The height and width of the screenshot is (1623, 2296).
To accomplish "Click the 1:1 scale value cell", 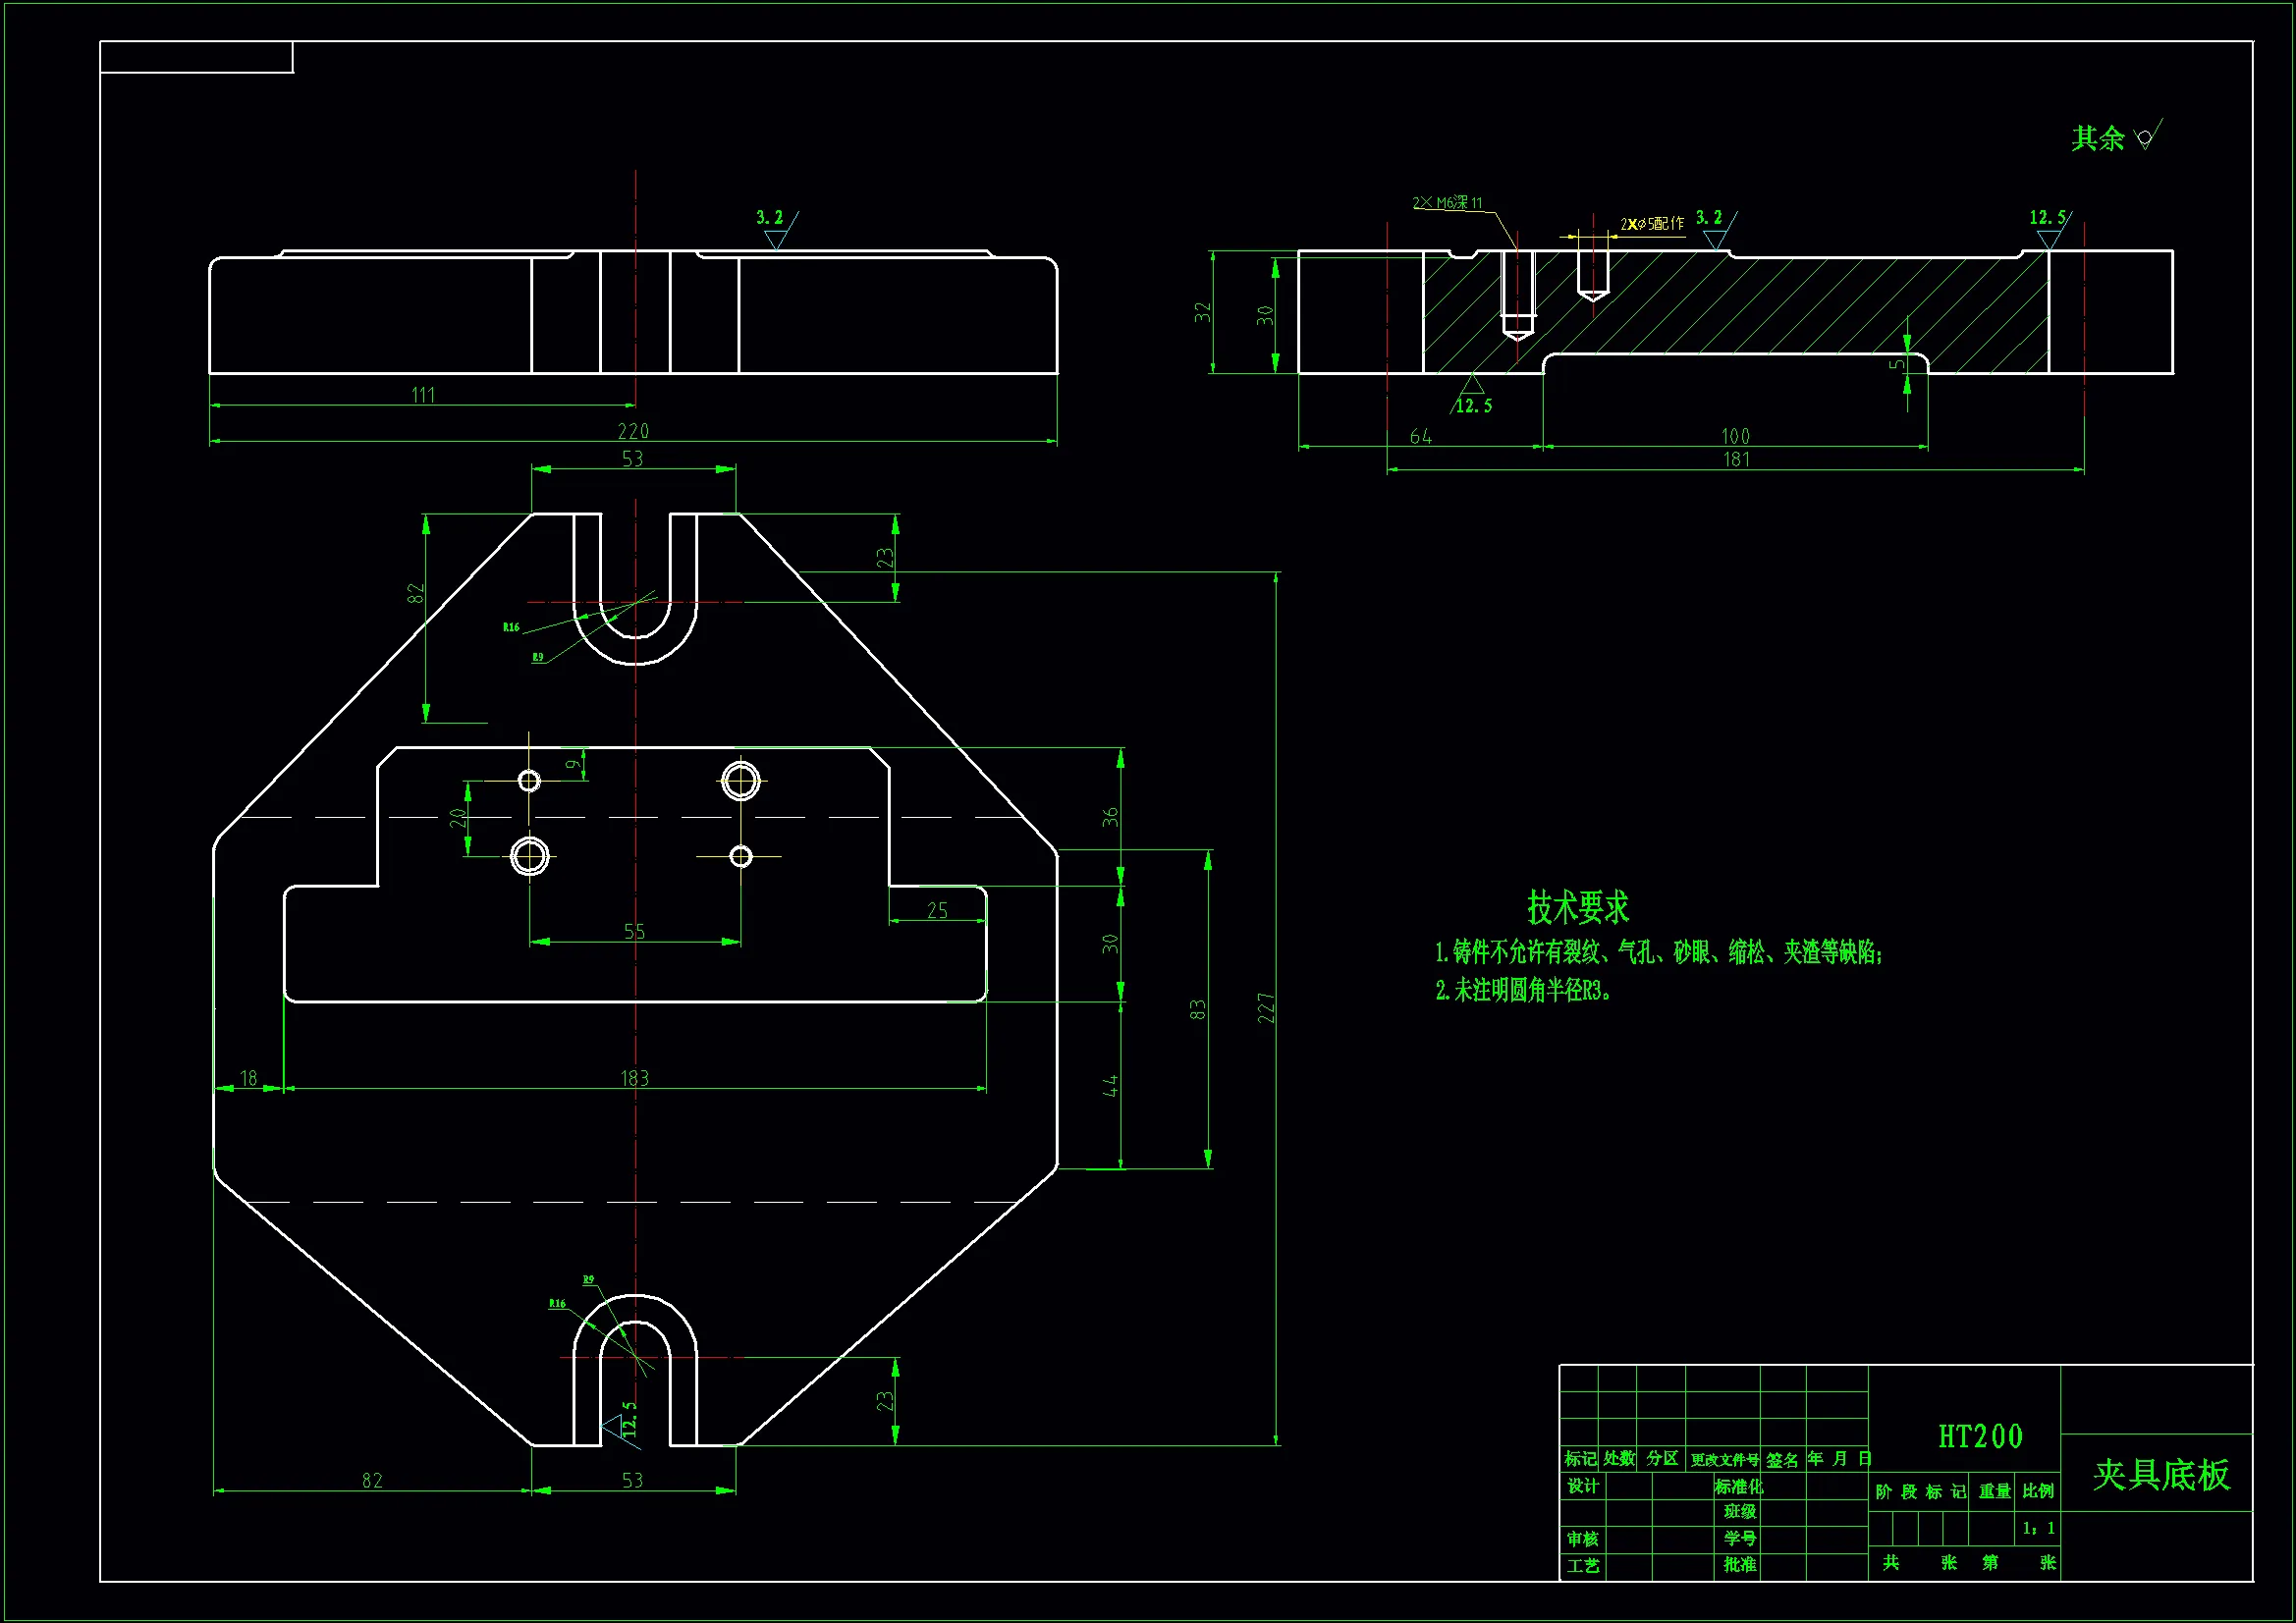I will (2038, 1528).
